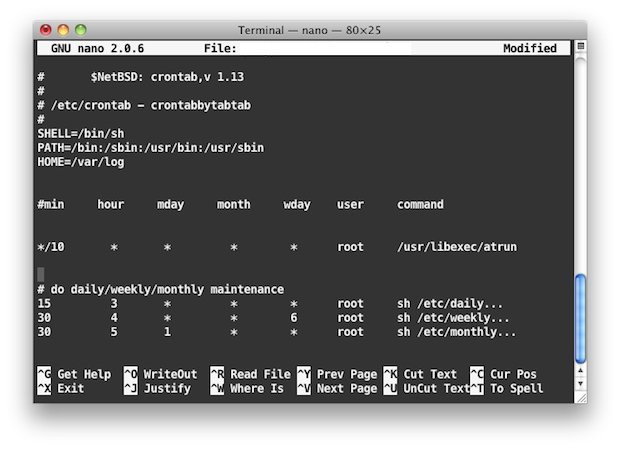Click the #min column header
Screen dimensions: 620x449
[x=51, y=204]
